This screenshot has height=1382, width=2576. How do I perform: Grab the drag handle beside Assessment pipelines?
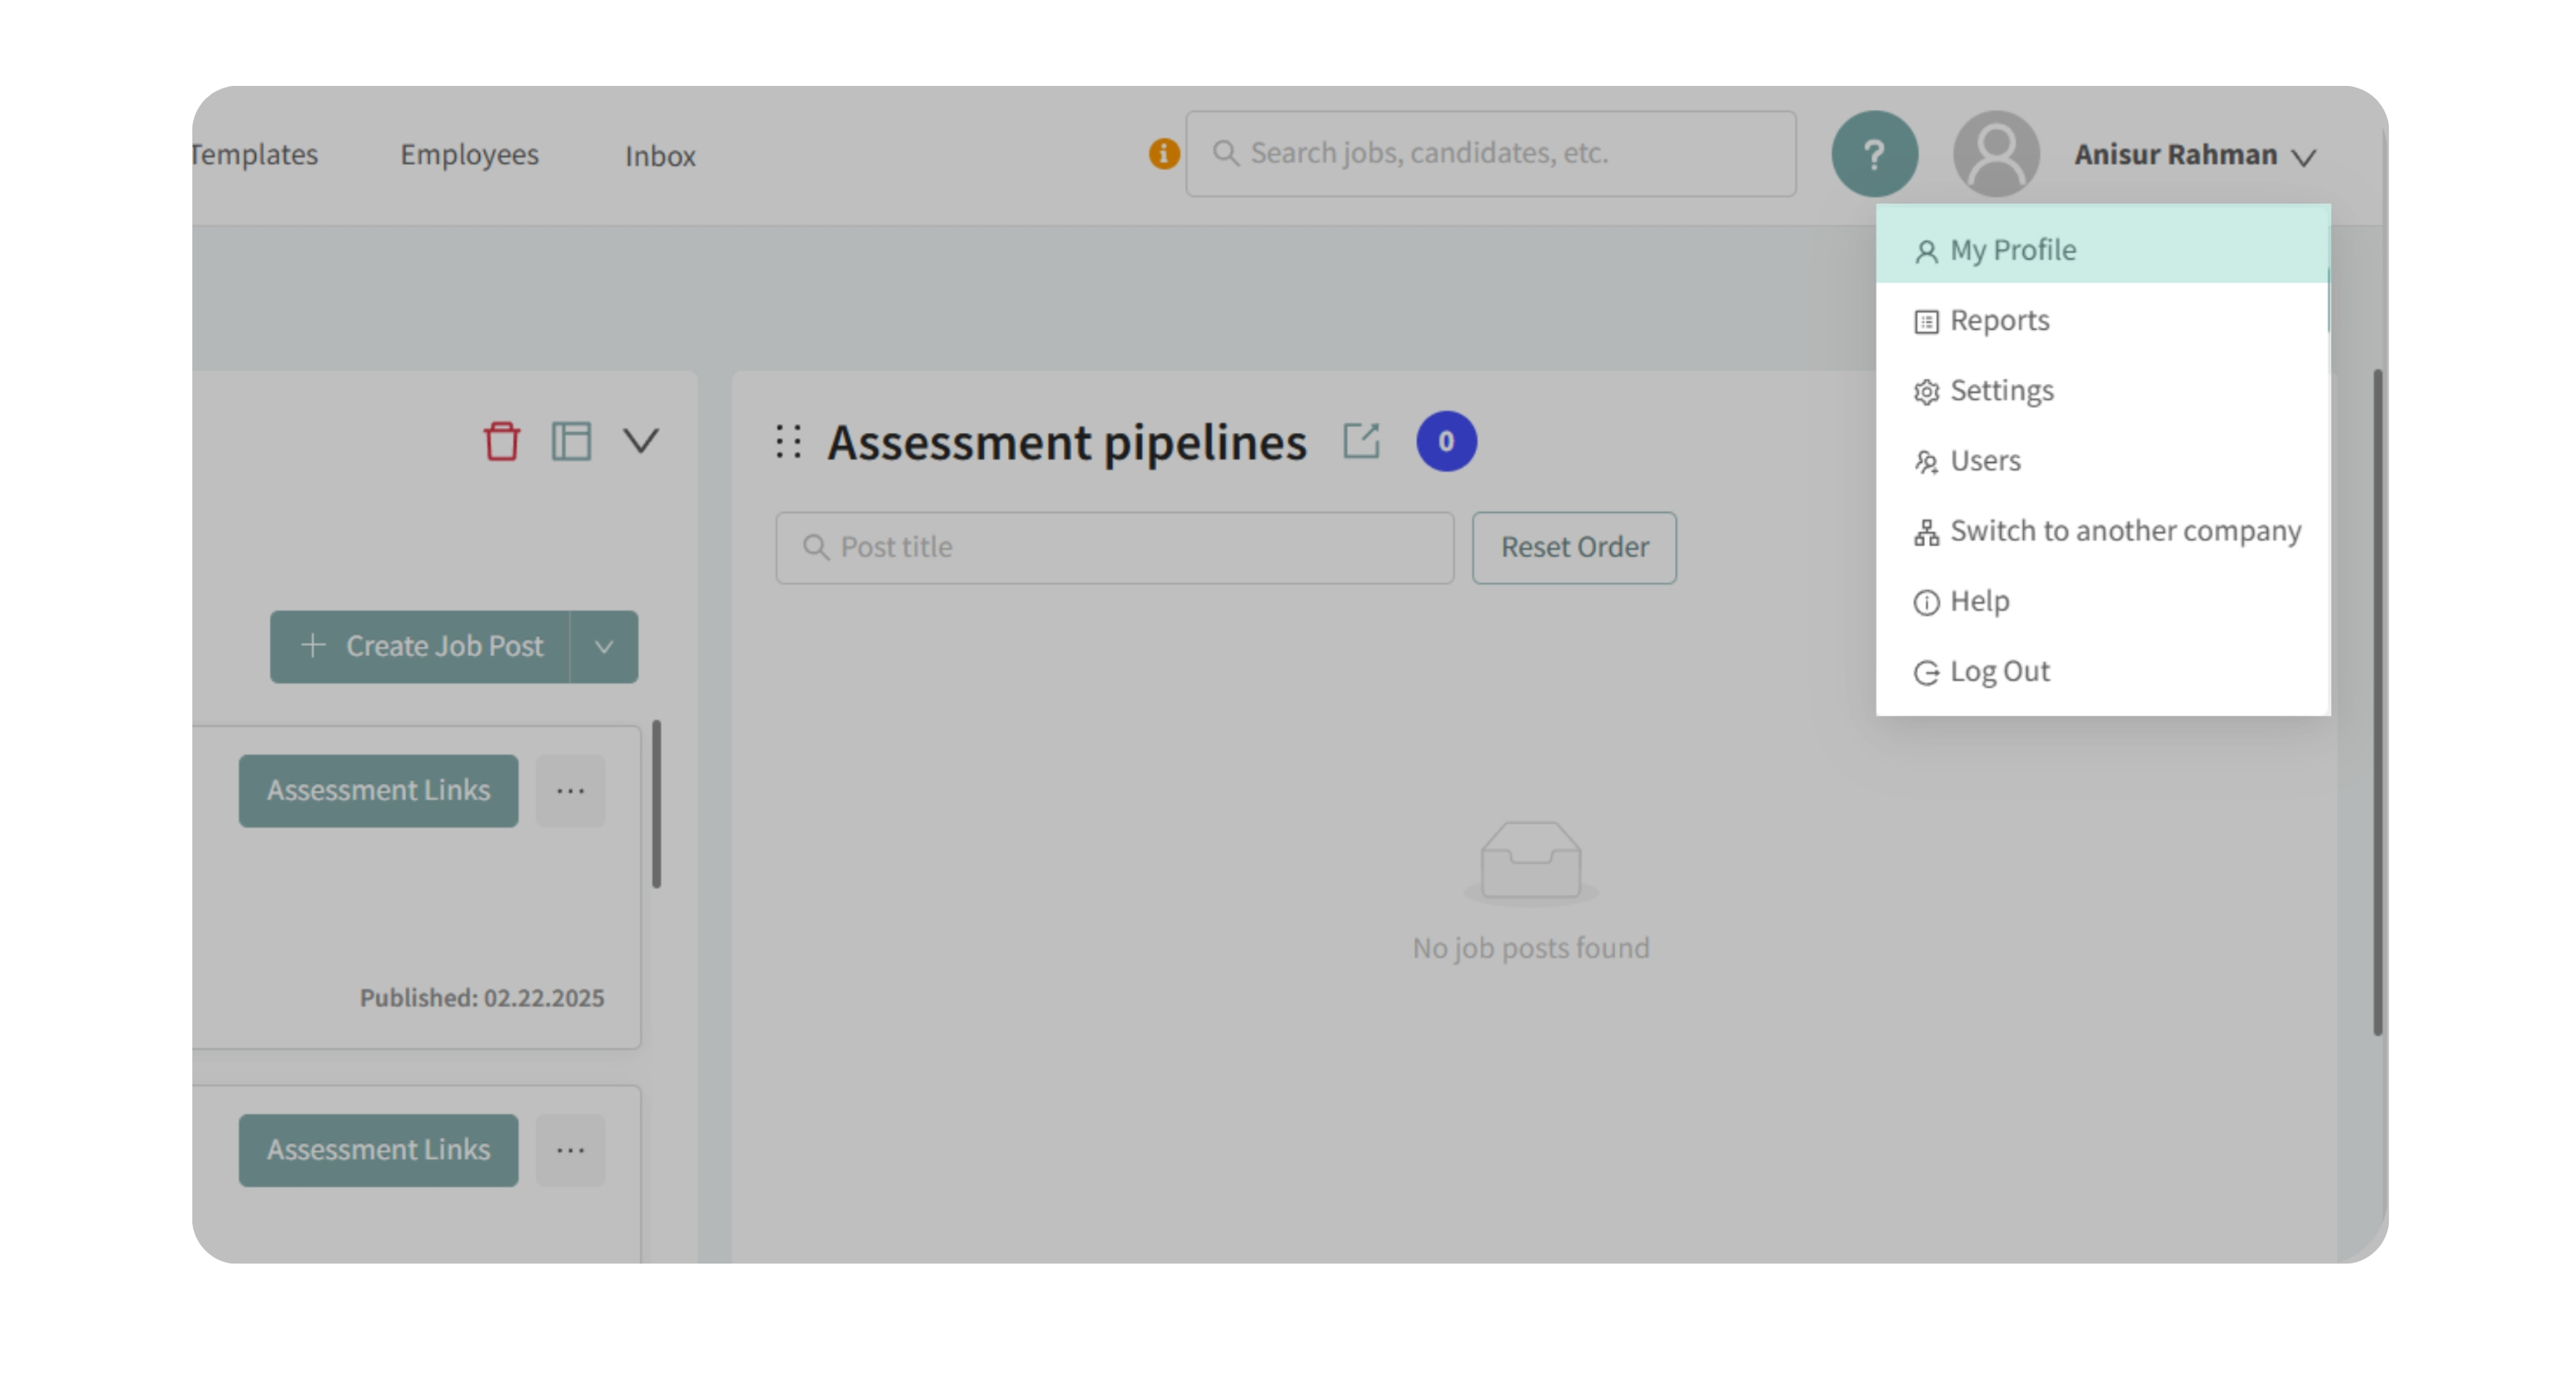click(x=788, y=441)
